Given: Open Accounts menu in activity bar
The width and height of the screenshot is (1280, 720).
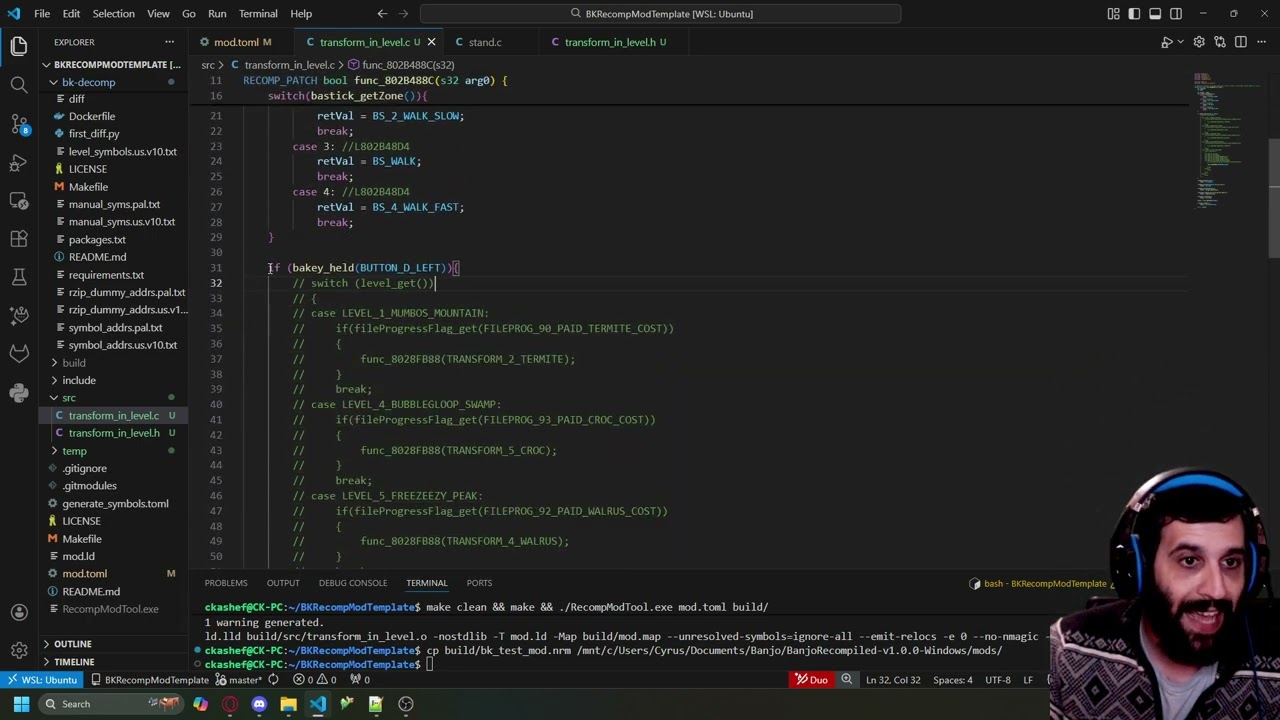Looking at the screenshot, I should coord(19,612).
